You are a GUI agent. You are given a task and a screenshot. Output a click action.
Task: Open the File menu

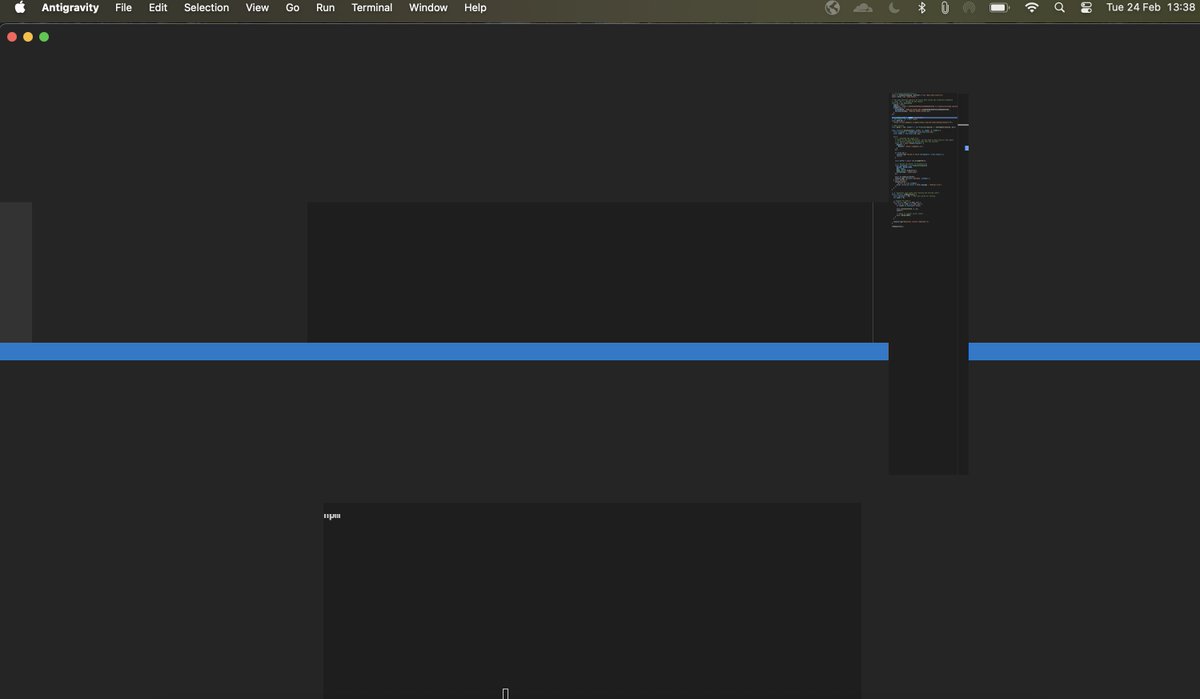point(123,7)
